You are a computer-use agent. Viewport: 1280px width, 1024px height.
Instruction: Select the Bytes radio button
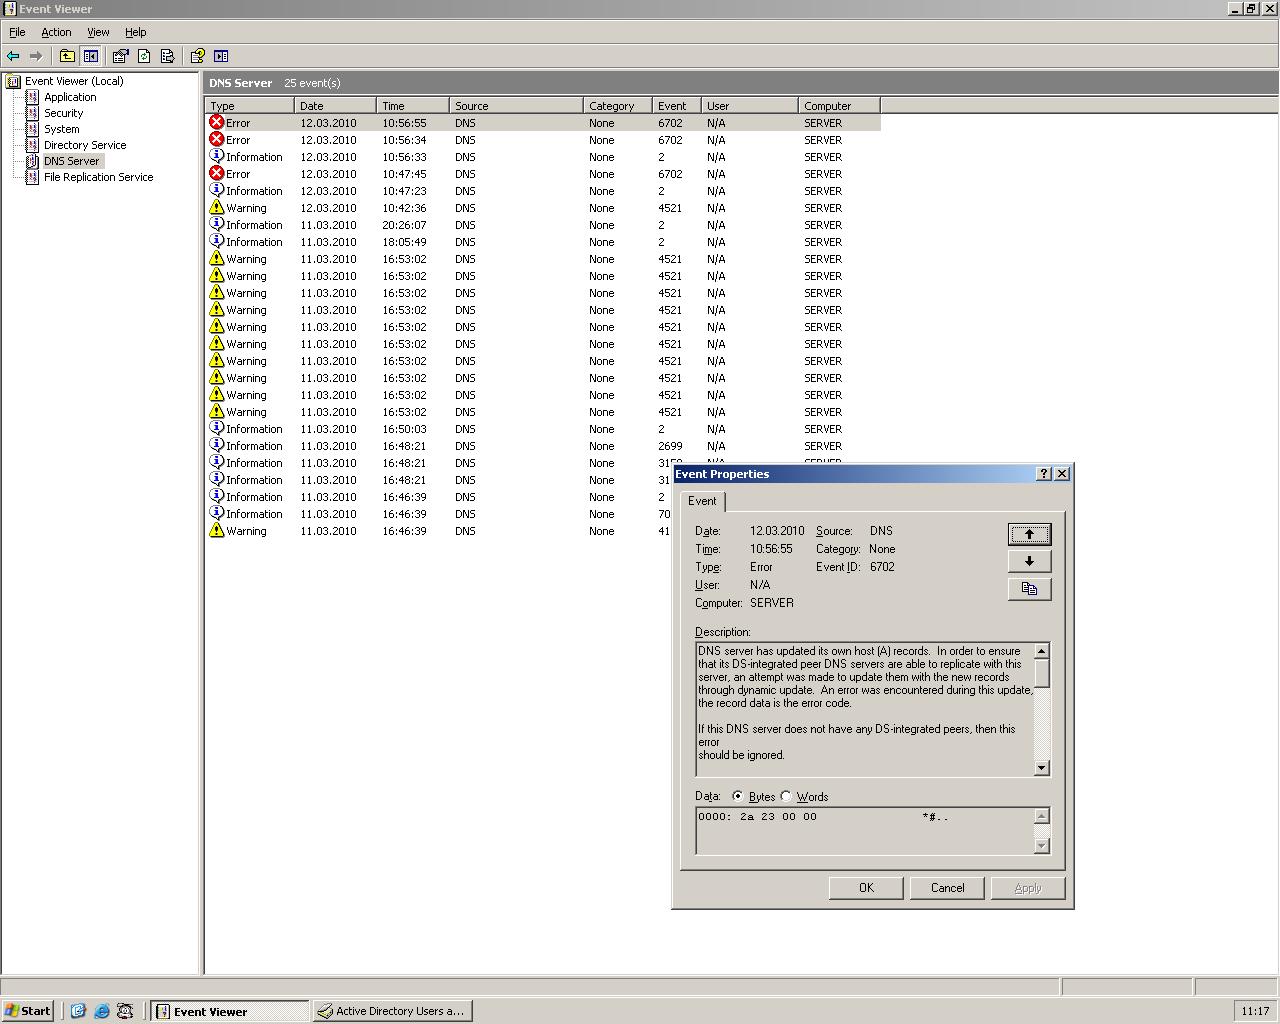(x=738, y=797)
